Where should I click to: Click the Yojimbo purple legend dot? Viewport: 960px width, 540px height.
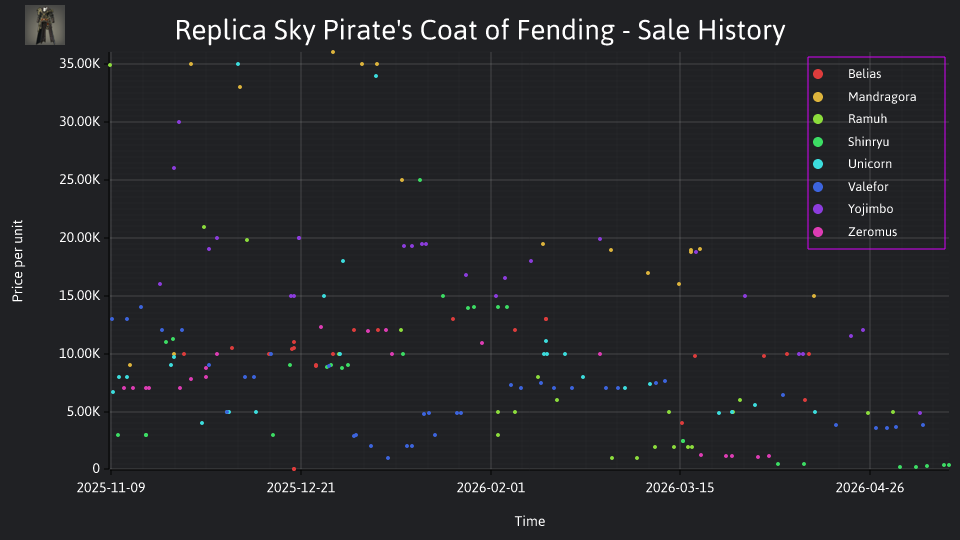click(818, 209)
